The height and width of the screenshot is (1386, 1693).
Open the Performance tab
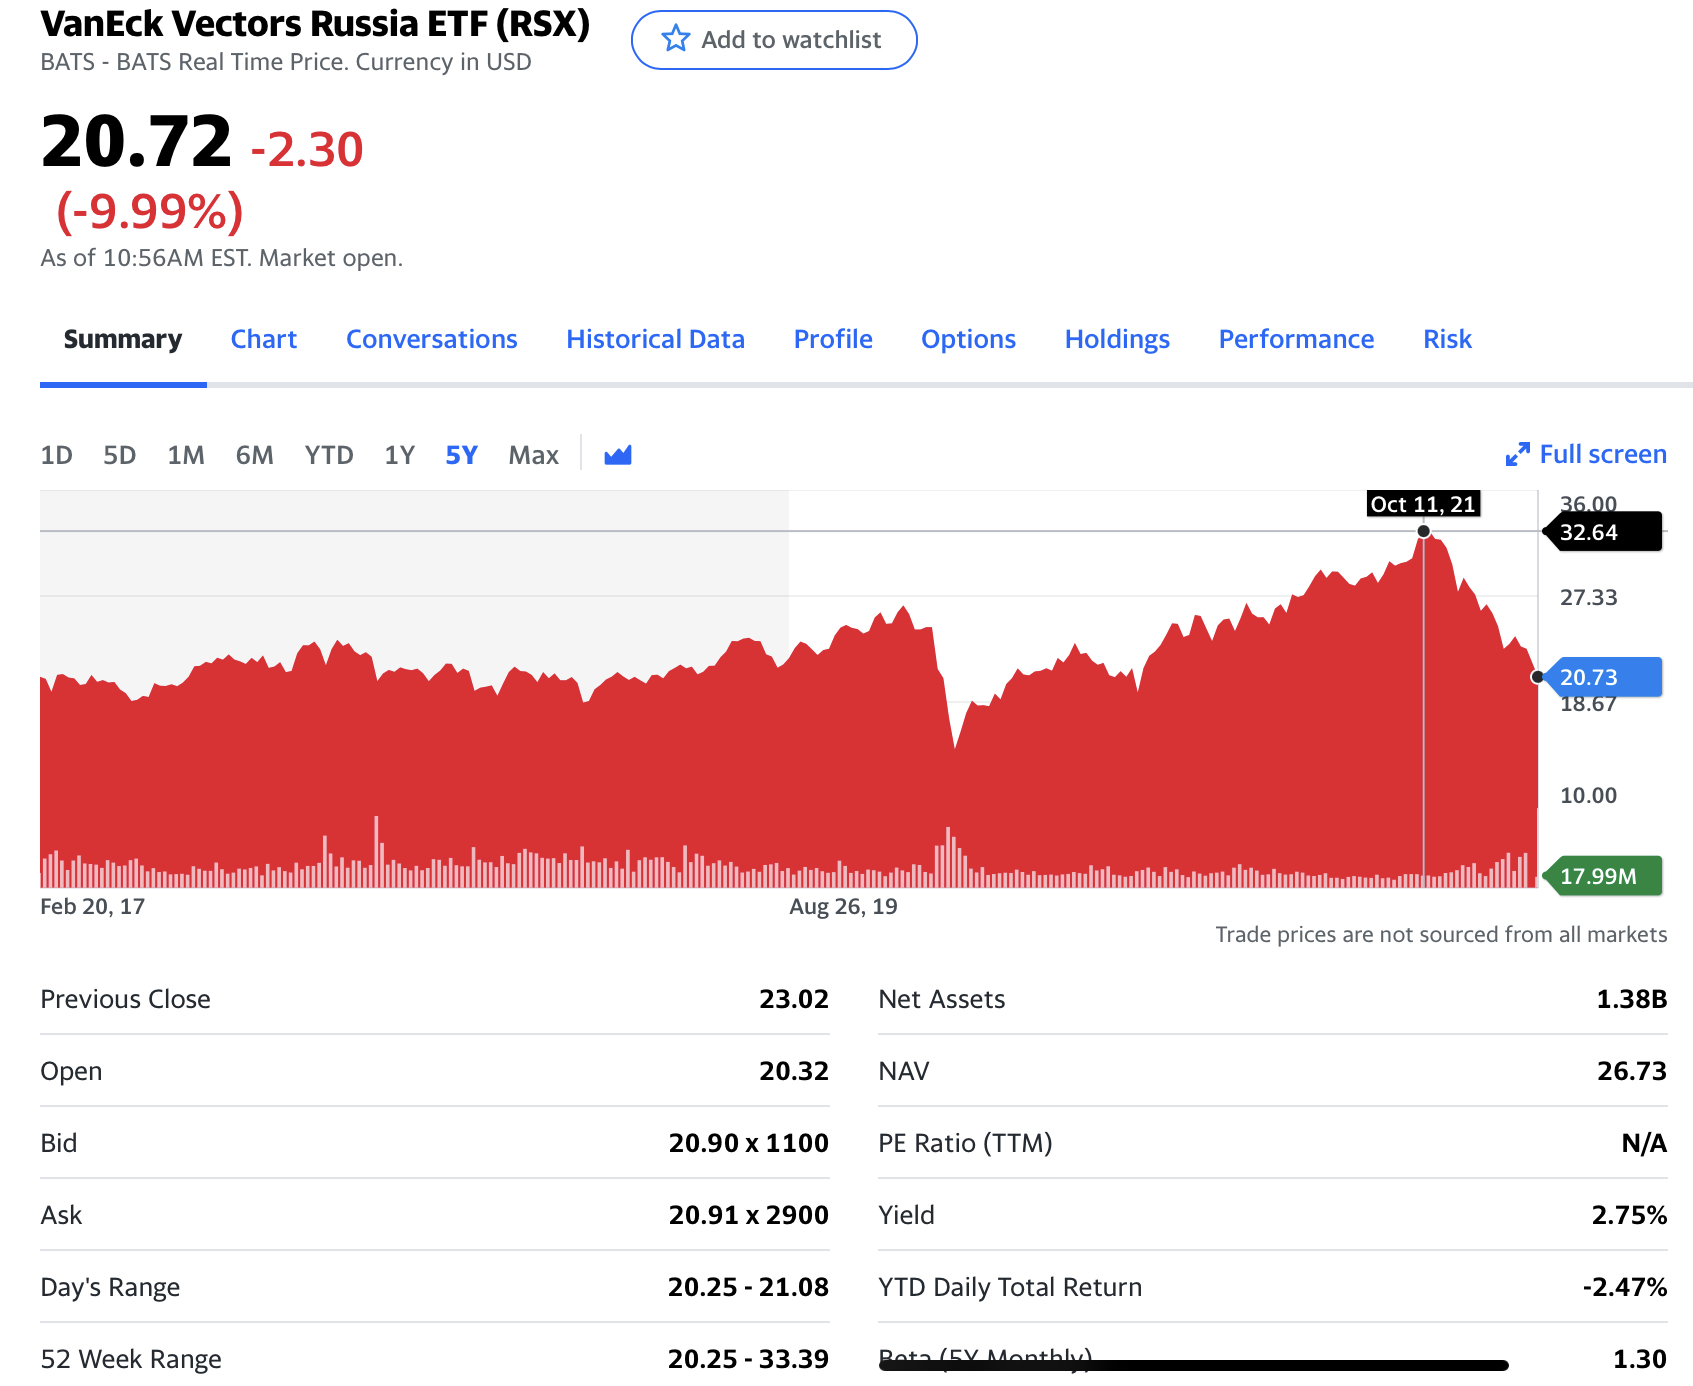(x=1297, y=339)
